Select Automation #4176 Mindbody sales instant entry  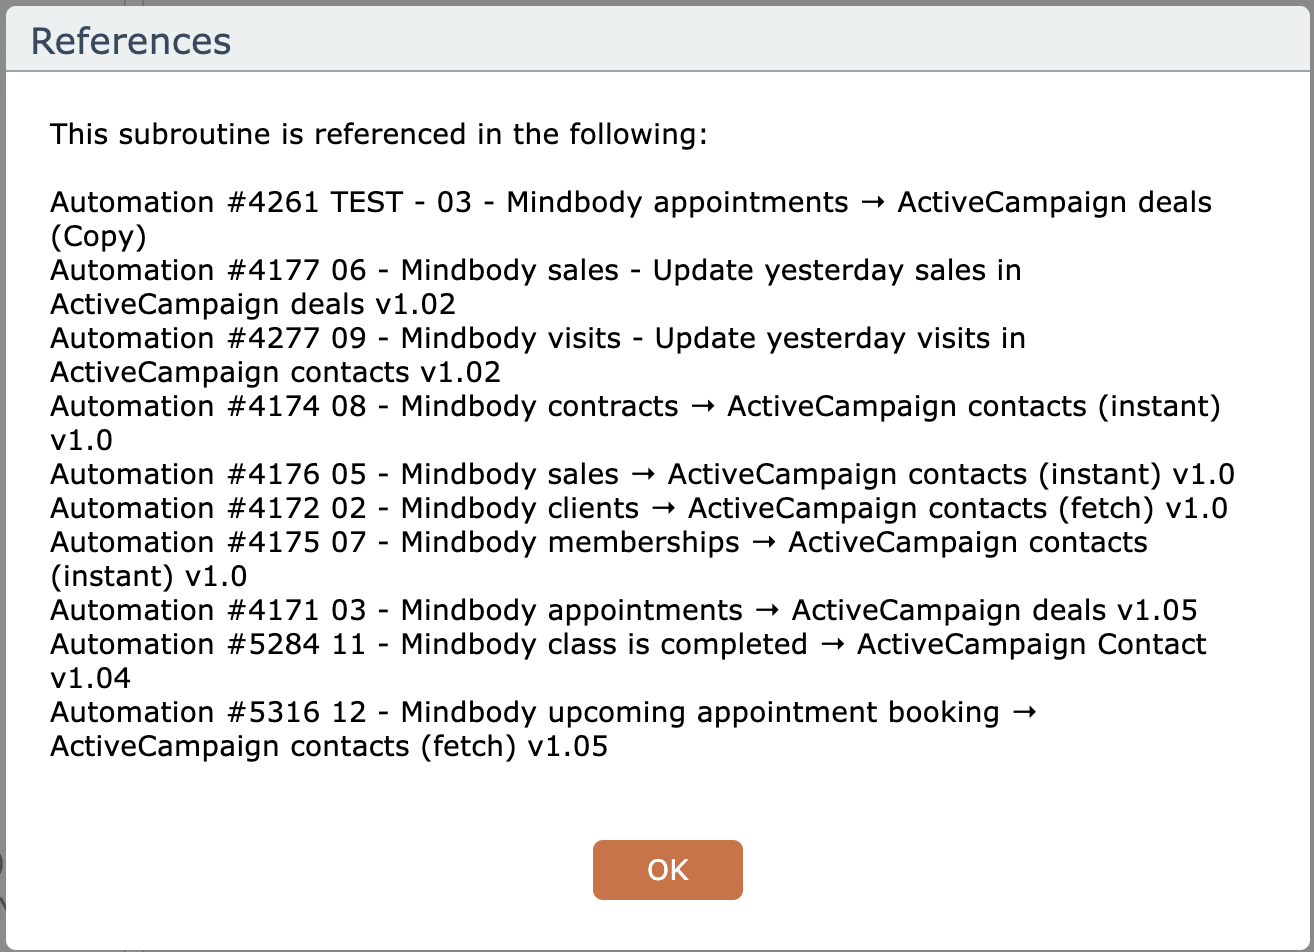[642, 474]
